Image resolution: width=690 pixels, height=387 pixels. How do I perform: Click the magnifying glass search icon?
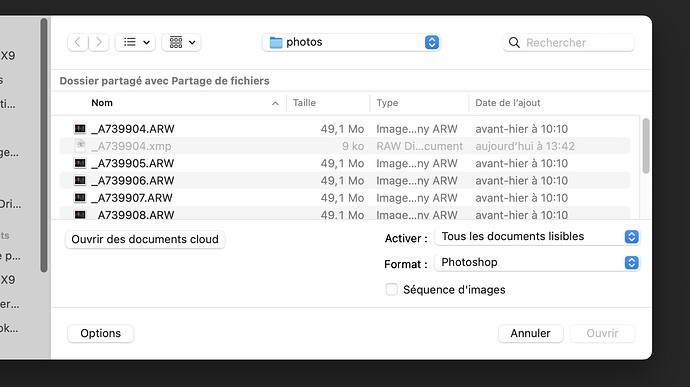tap(514, 42)
